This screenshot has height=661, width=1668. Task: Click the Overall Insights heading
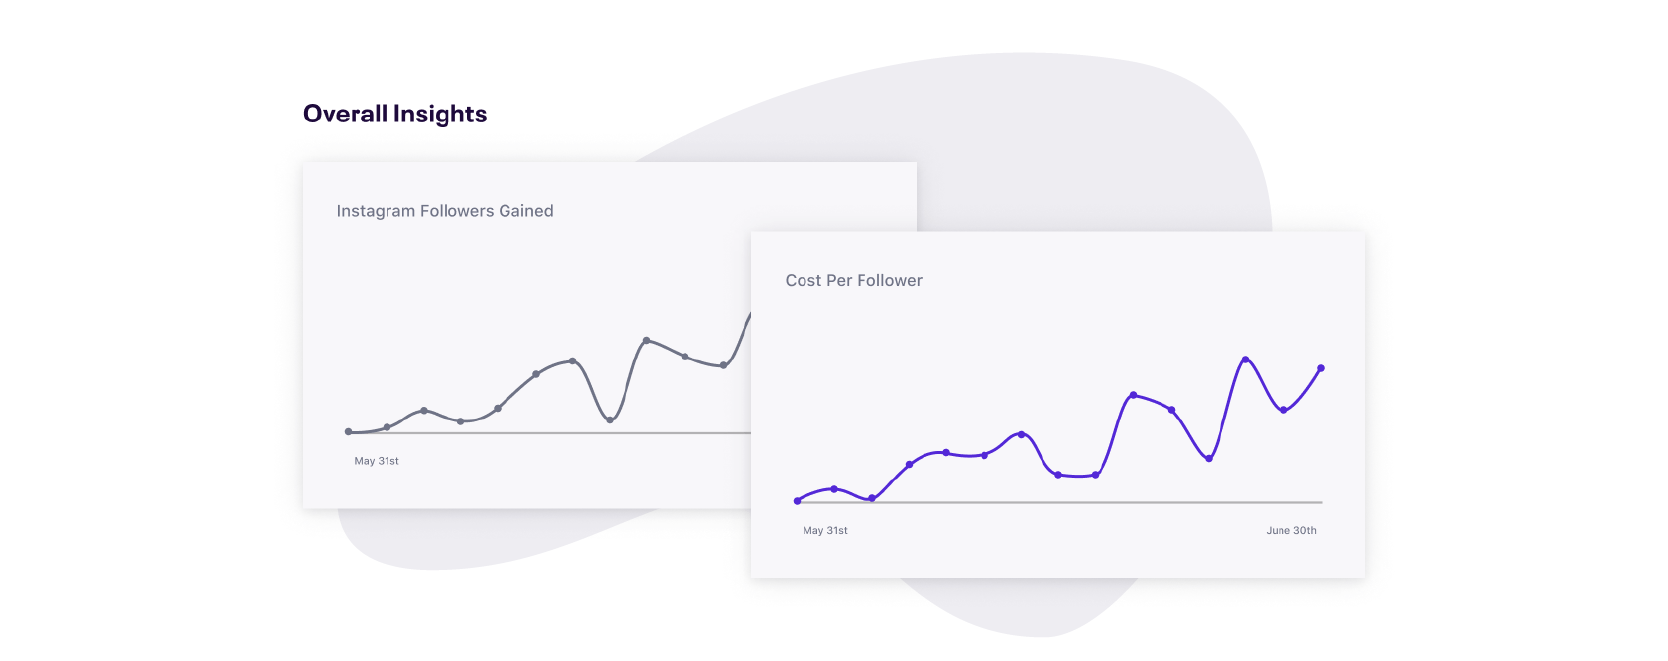pos(395,114)
